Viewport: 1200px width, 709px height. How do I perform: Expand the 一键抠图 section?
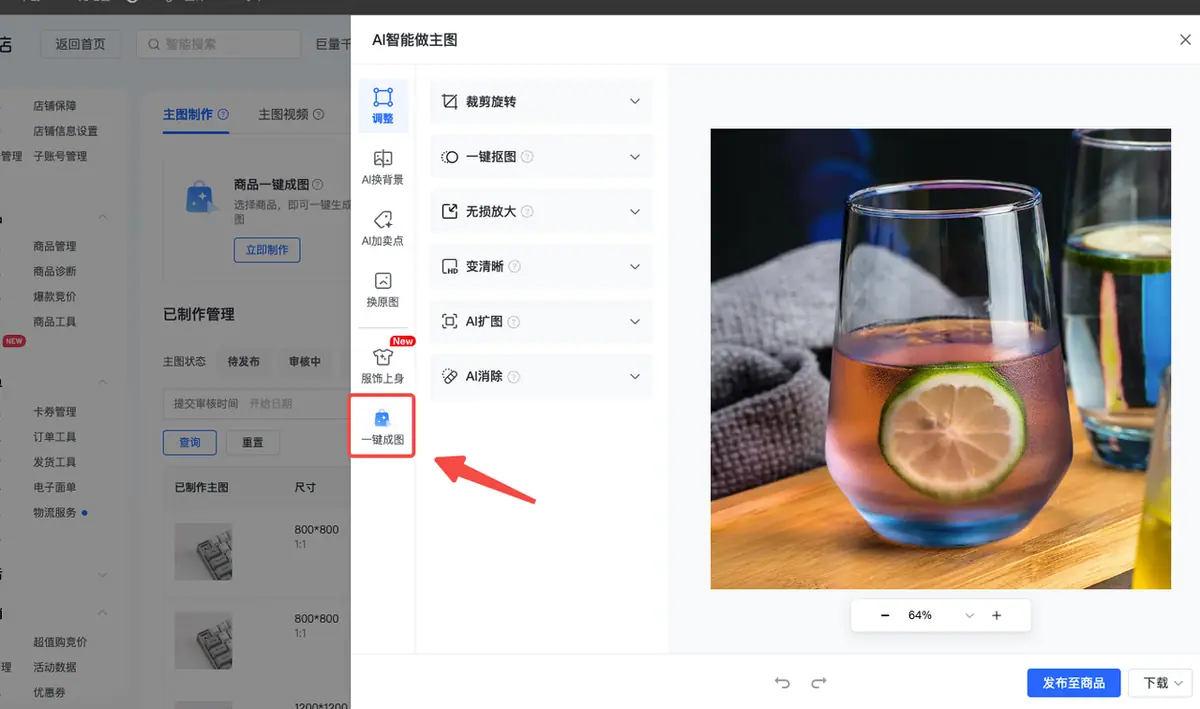[634, 157]
